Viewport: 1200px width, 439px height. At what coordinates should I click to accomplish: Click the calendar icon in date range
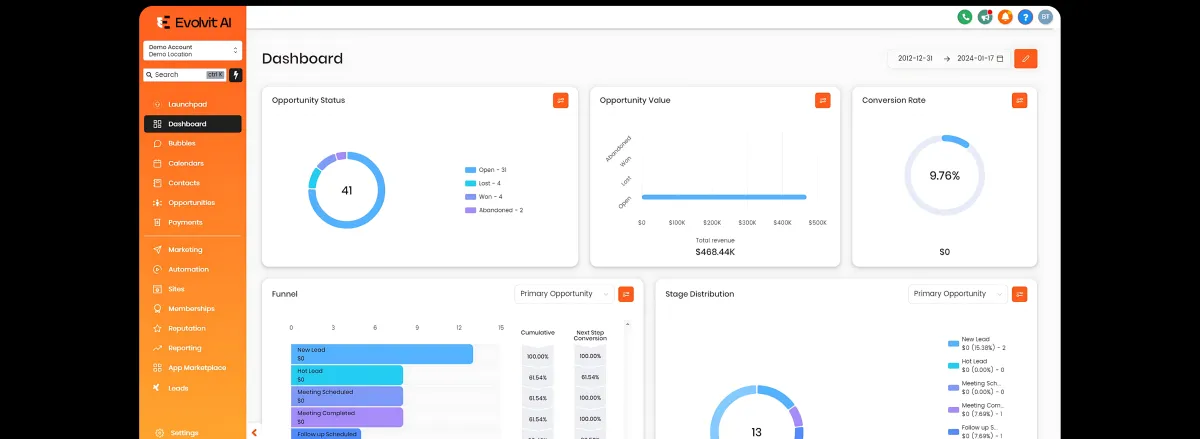(x=1000, y=59)
